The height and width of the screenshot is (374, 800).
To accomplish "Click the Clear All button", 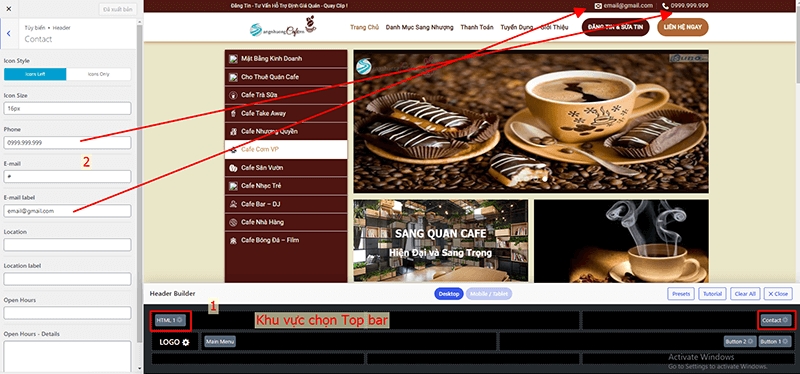I will [745, 294].
